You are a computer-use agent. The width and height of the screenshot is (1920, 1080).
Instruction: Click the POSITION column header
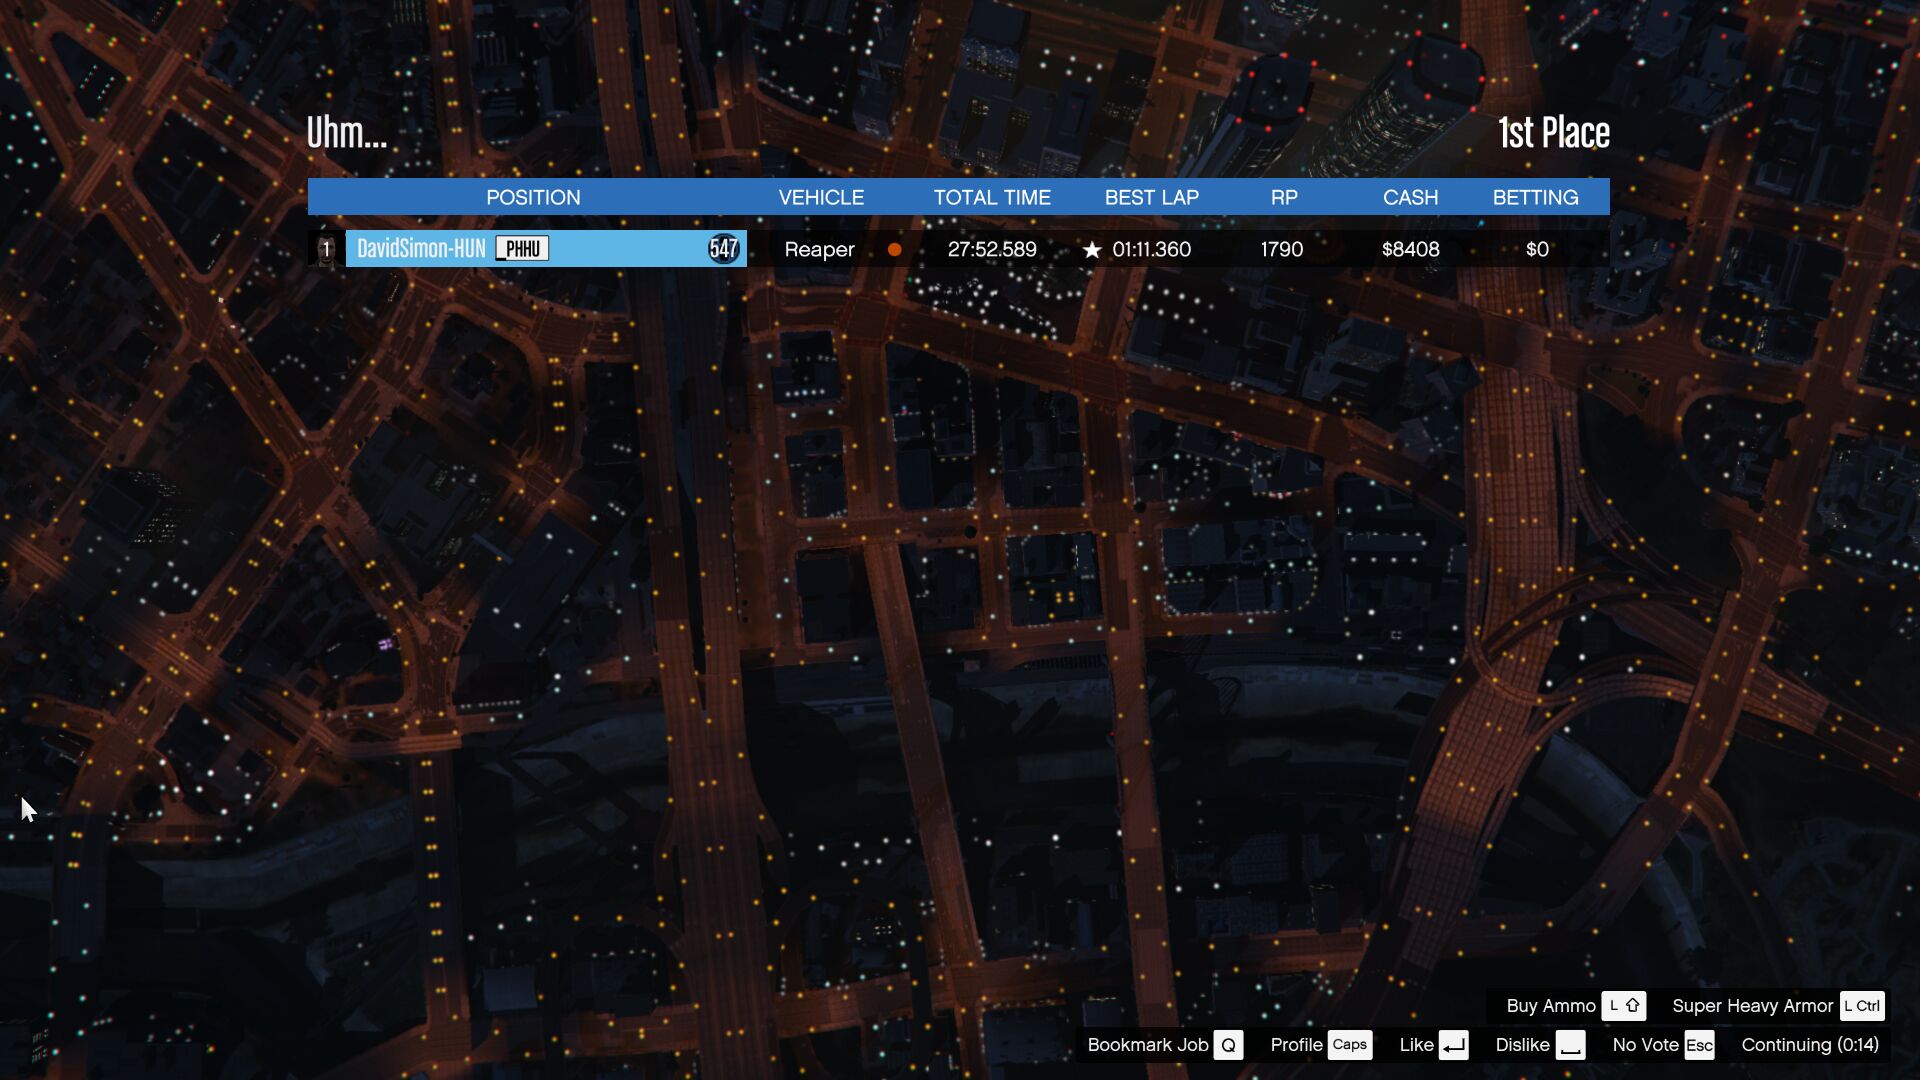(533, 198)
